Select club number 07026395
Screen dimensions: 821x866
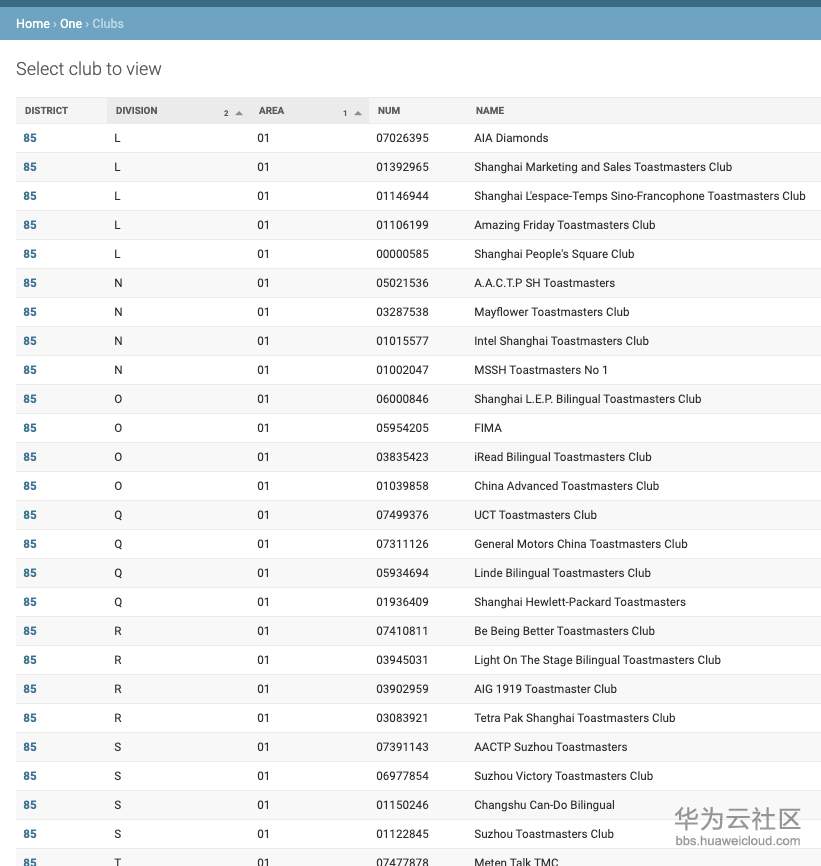[x=402, y=138]
